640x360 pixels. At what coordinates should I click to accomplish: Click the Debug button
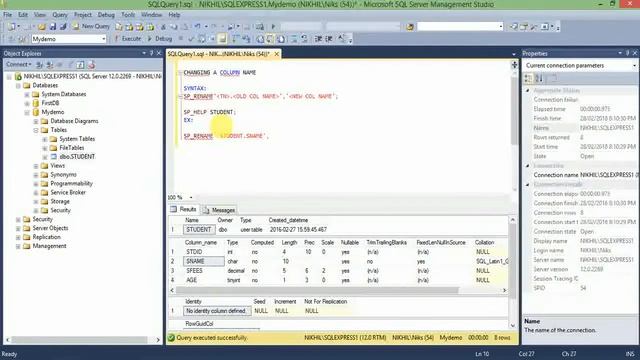click(160, 39)
